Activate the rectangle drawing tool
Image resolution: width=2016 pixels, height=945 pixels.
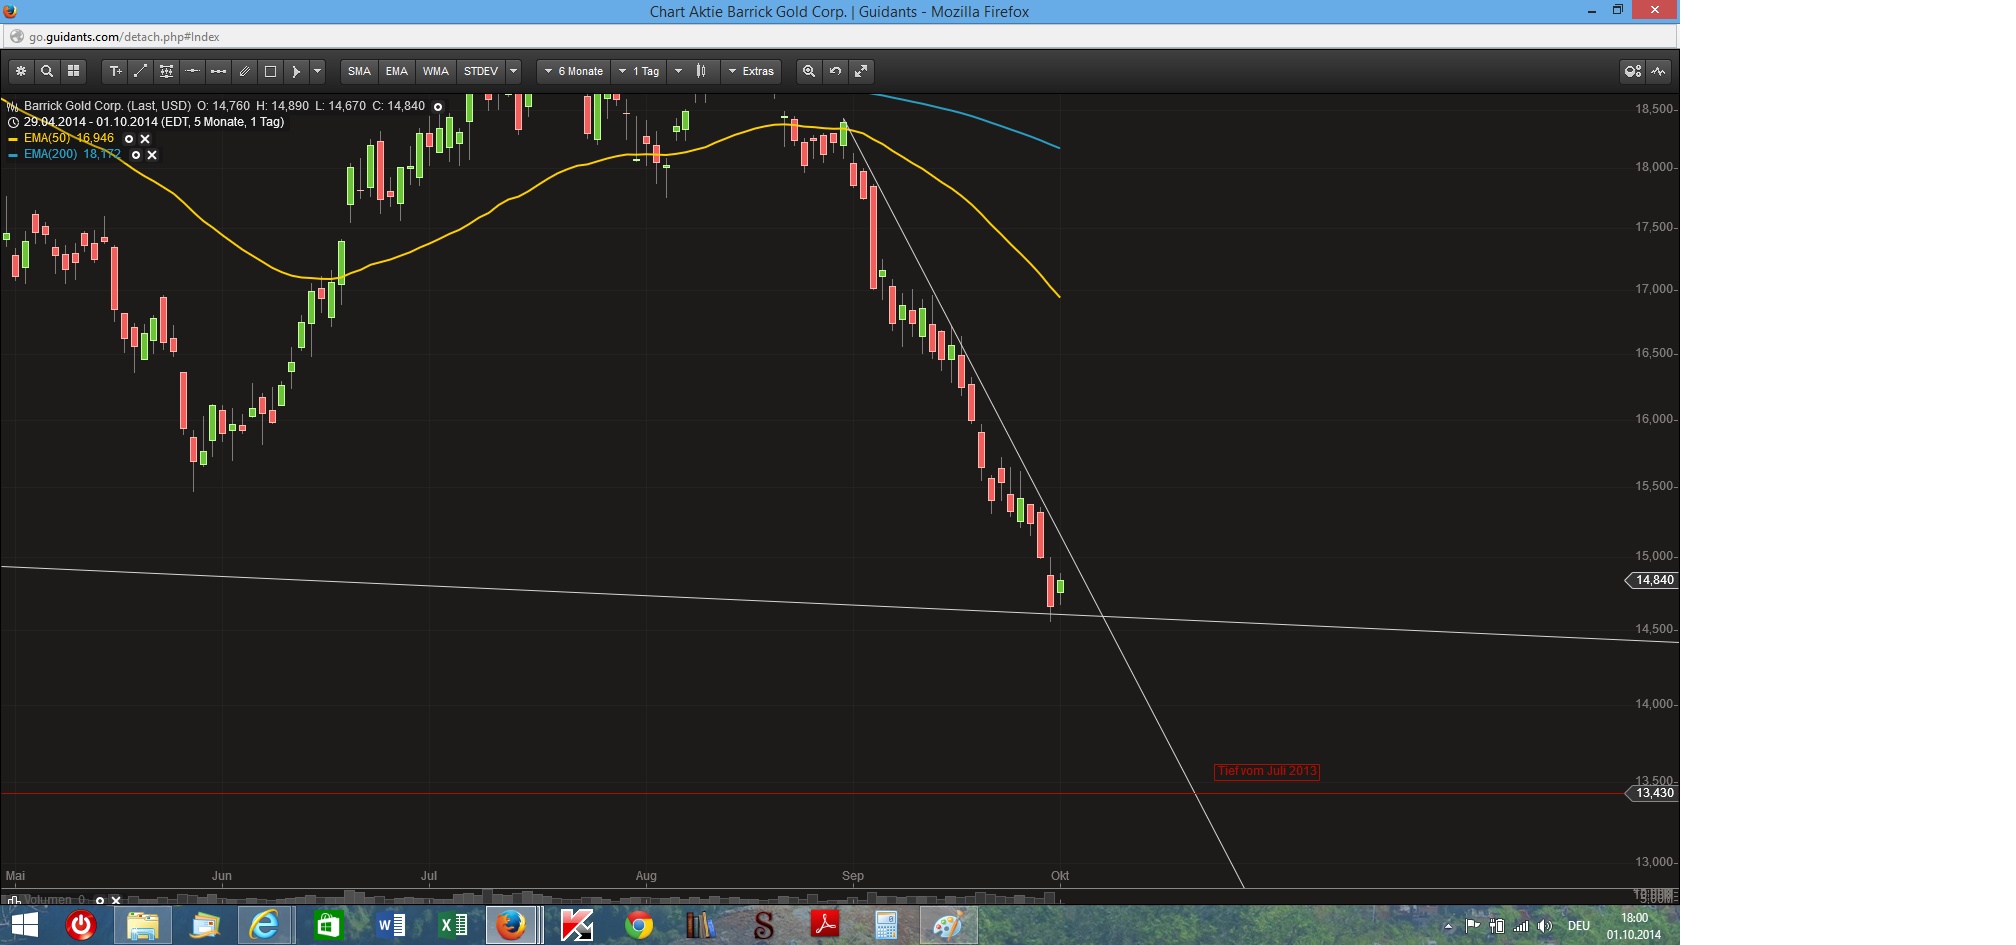[270, 71]
